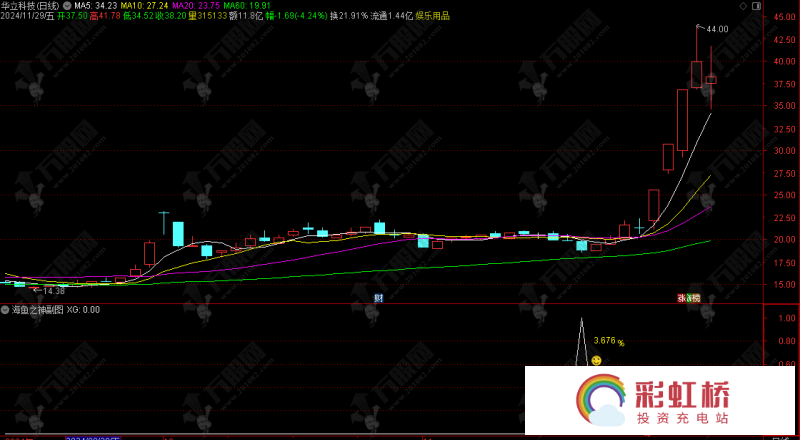
Task: Toggle the circle marker before MA5
Action: [x=68, y=6]
